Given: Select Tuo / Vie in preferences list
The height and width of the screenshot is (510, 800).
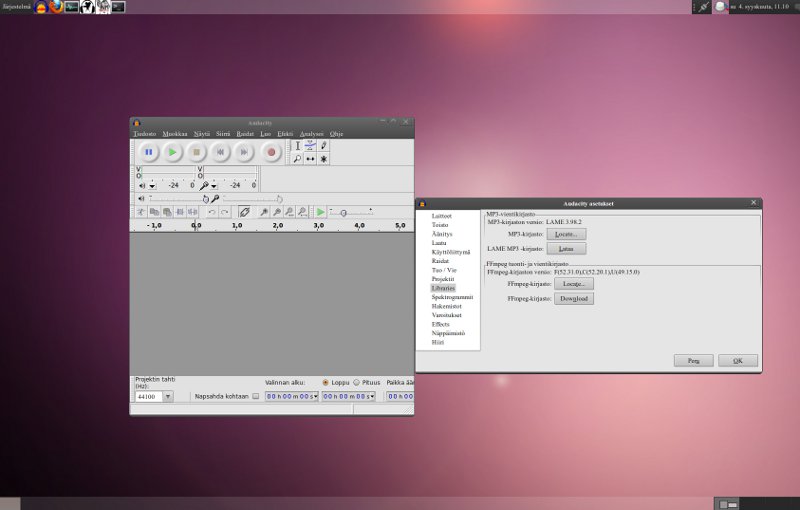Looking at the screenshot, I should point(444,270).
